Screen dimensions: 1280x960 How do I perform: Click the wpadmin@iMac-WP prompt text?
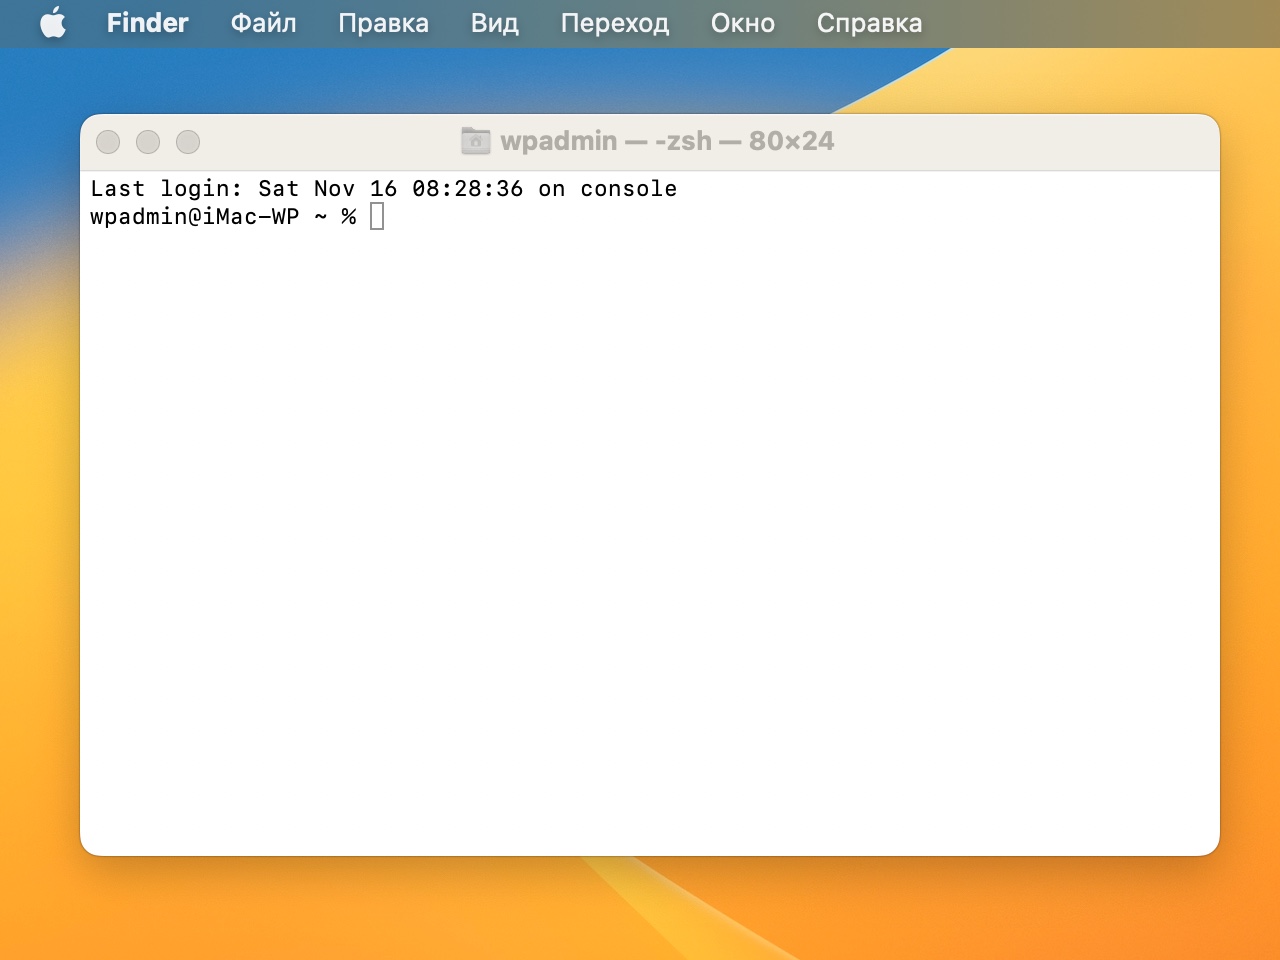point(196,216)
